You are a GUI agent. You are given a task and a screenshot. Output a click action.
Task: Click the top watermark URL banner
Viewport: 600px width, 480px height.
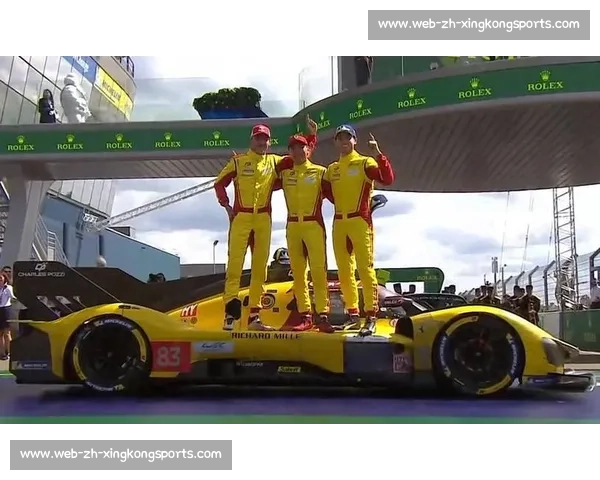tap(479, 24)
